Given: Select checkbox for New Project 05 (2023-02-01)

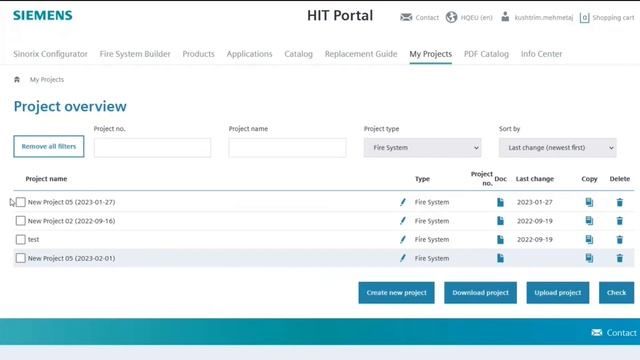Looking at the screenshot, I should pyautogui.click(x=20, y=258).
